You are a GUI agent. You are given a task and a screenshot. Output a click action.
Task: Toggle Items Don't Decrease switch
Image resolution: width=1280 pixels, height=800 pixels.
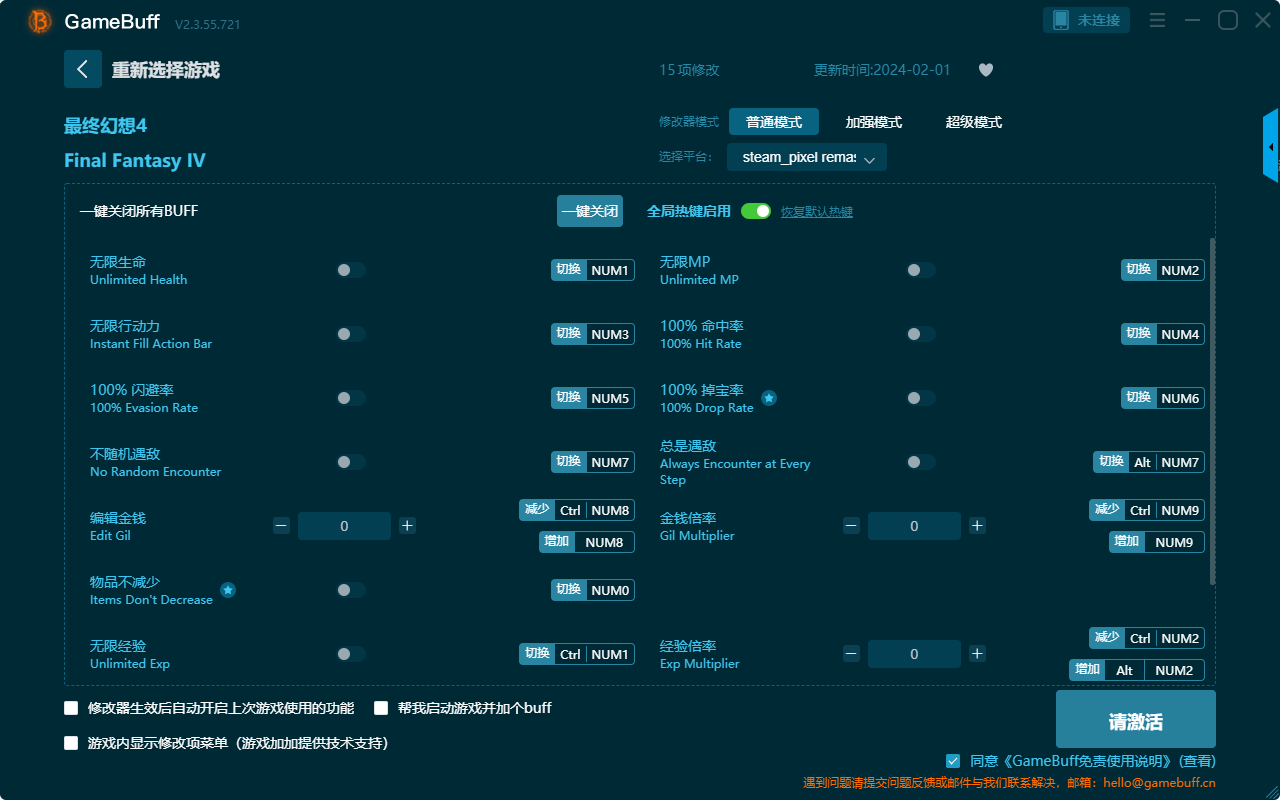[x=351, y=590]
